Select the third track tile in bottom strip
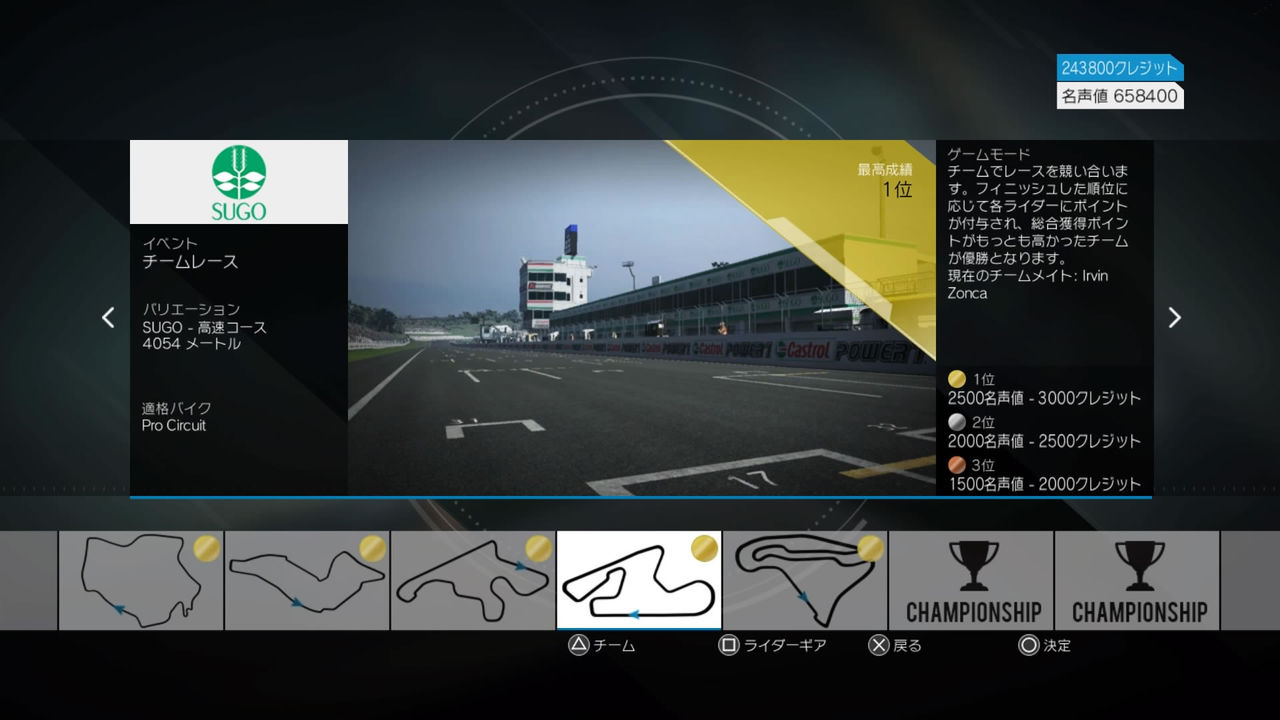1280x720 pixels. [473, 580]
